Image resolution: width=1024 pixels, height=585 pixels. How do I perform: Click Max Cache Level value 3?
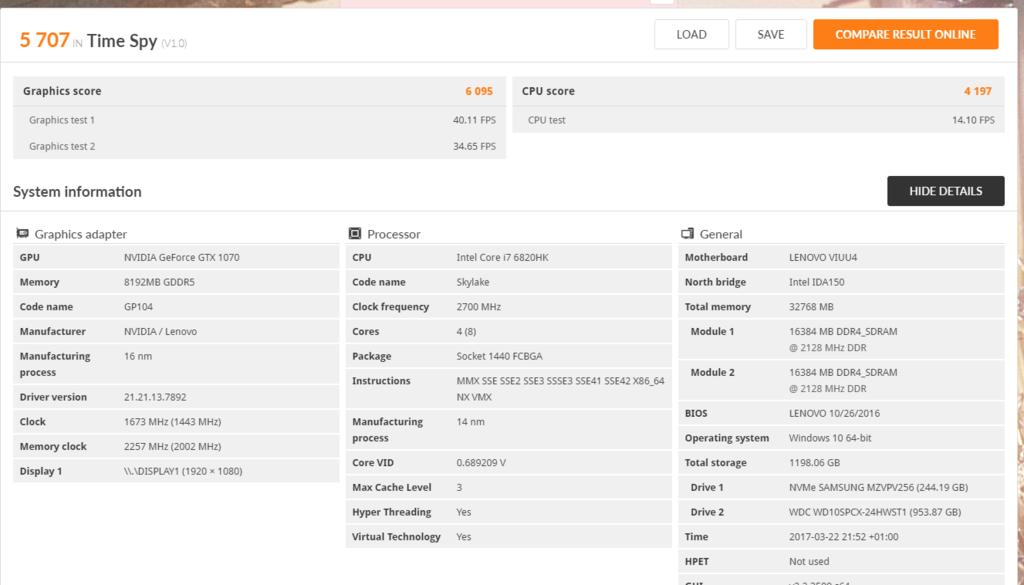point(459,488)
